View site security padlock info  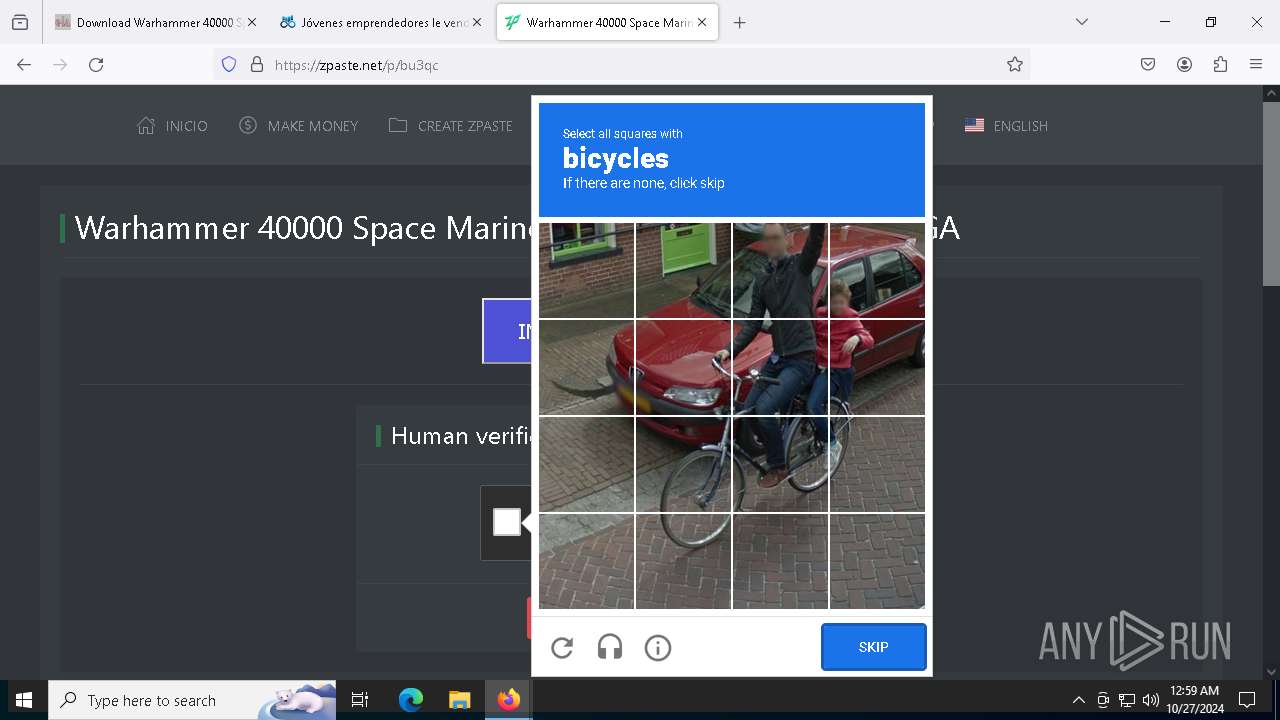tap(257, 64)
